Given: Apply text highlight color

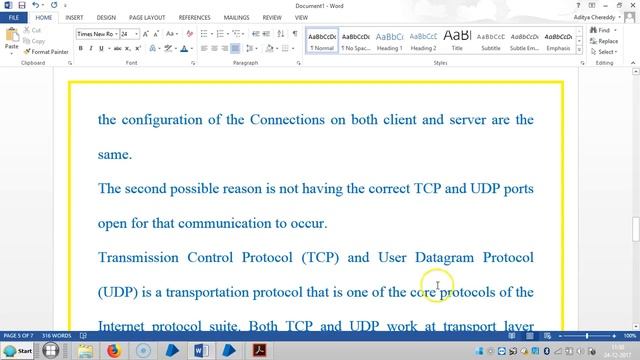Looking at the screenshot, I should coord(168,48).
